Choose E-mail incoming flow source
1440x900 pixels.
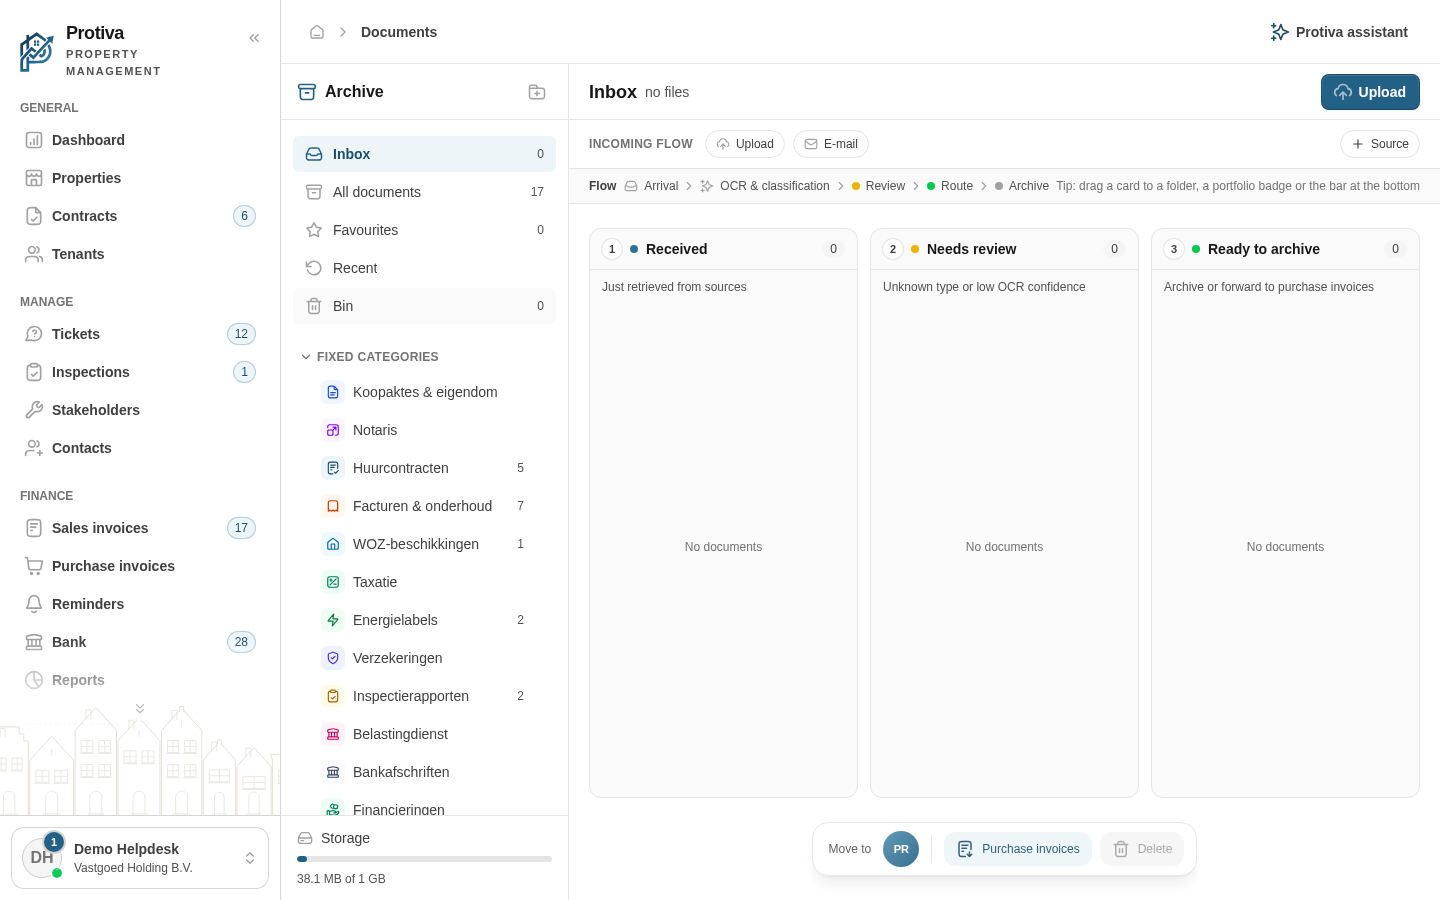point(831,144)
